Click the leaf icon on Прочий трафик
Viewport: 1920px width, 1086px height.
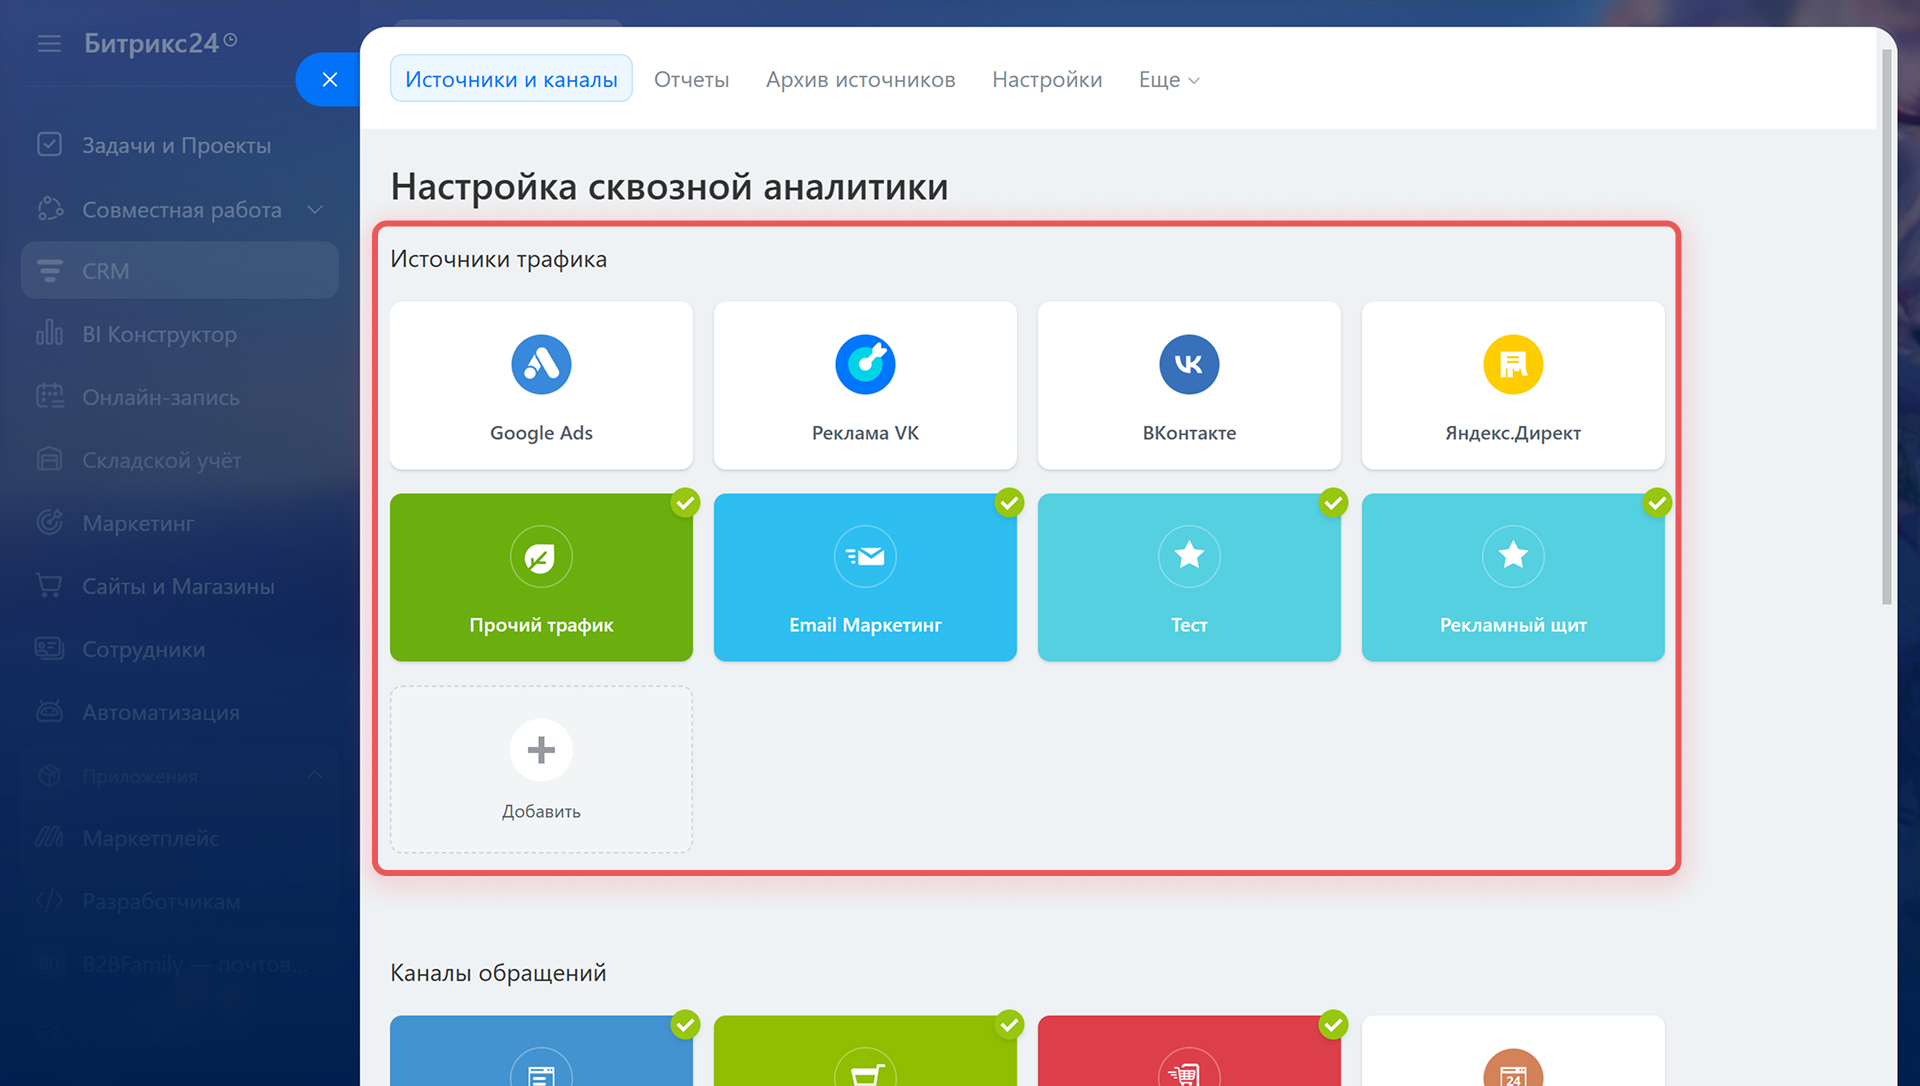pos(541,557)
